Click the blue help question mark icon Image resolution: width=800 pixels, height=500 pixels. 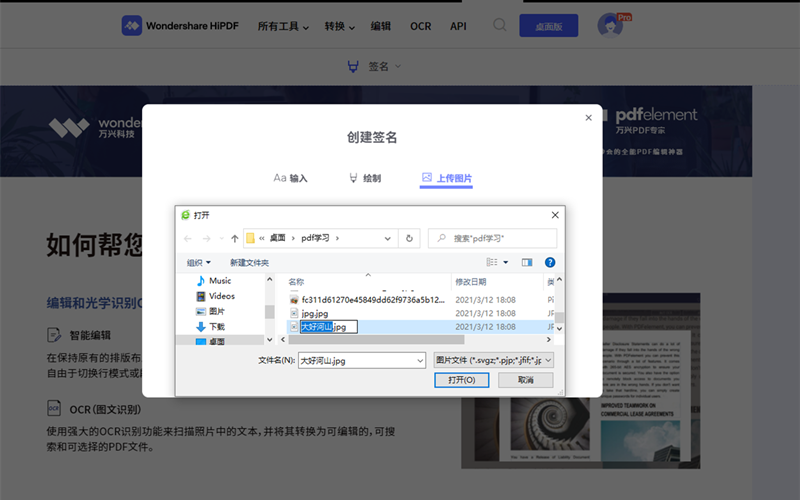[550, 262]
